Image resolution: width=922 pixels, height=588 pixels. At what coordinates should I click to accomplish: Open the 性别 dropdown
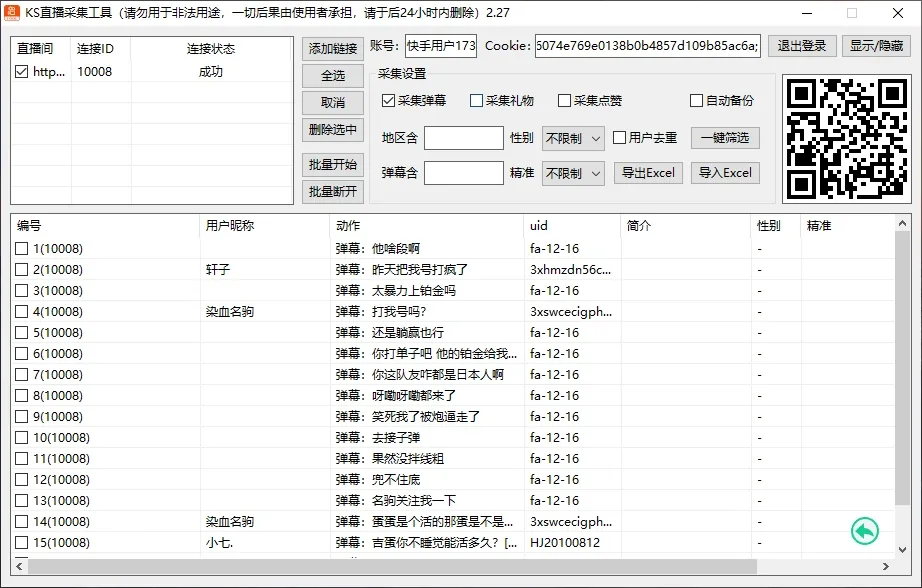[573, 139]
